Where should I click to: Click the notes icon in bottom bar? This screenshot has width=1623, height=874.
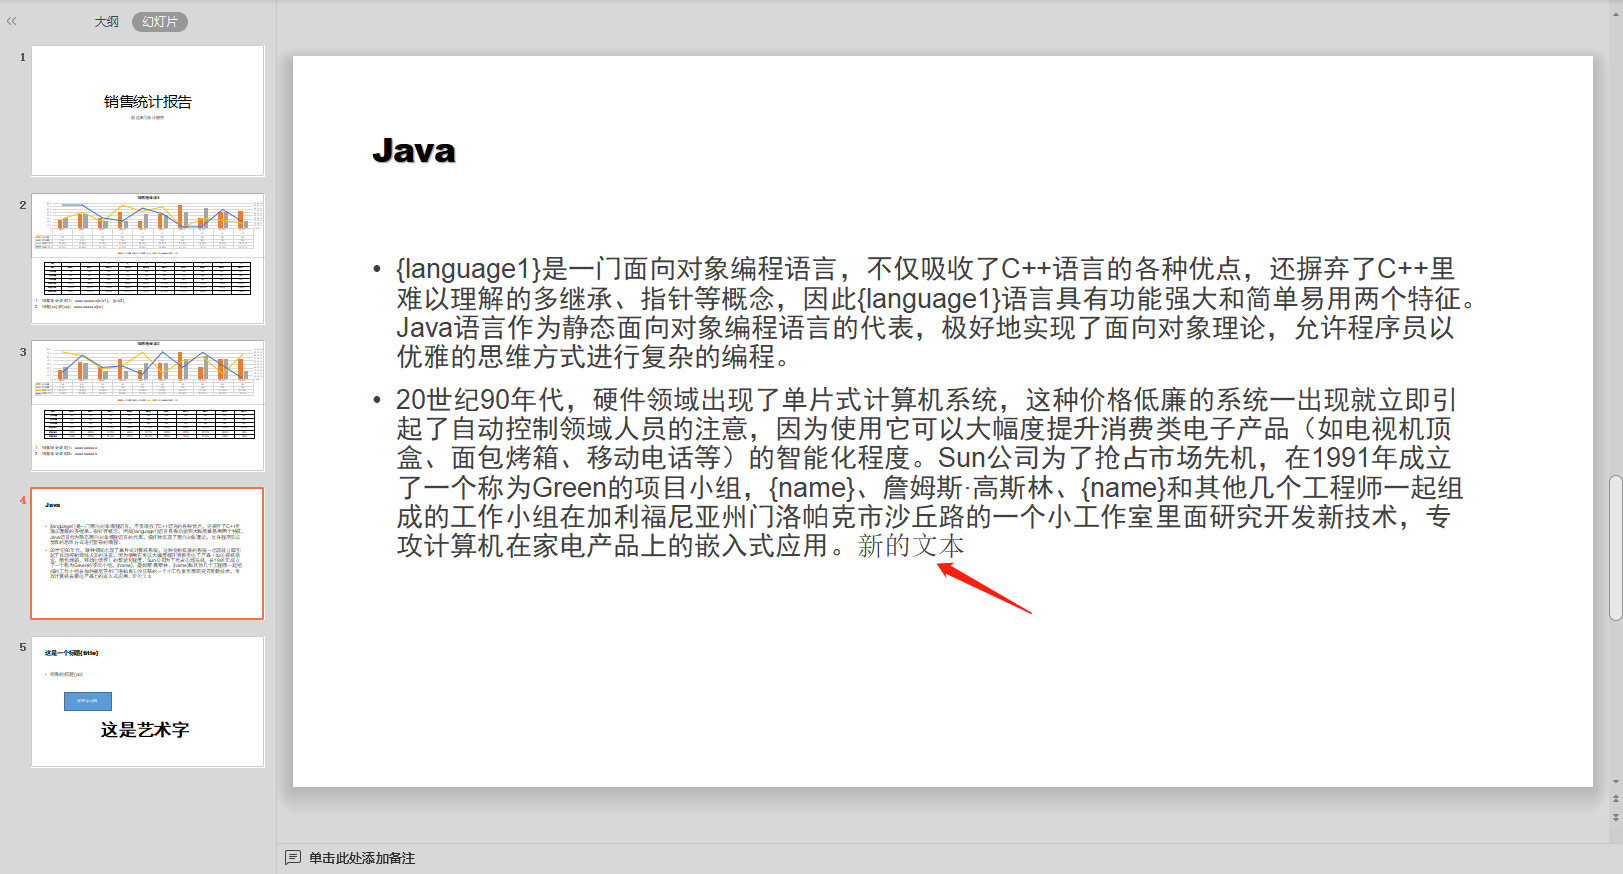[293, 858]
